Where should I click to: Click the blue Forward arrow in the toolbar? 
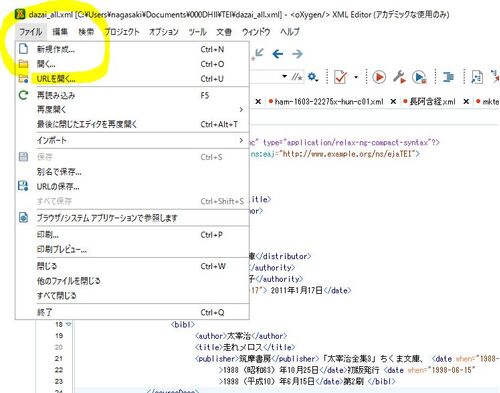[297, 54]
